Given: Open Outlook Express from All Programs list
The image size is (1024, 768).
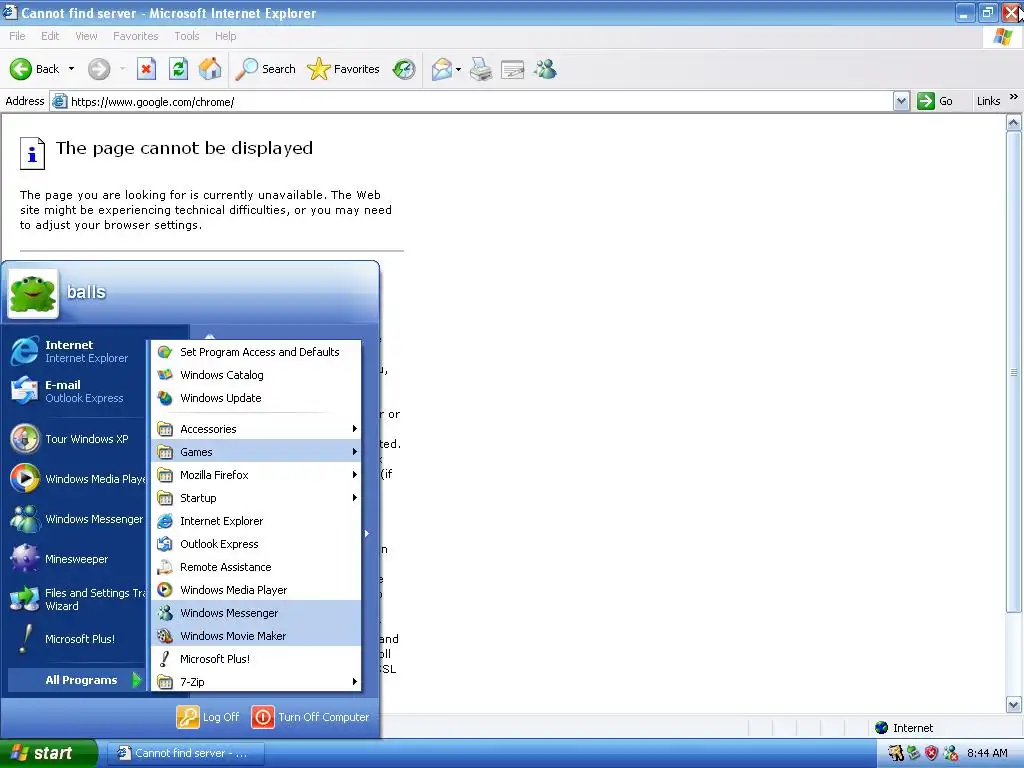Looking at the screenshot, I should coord(257,544).
